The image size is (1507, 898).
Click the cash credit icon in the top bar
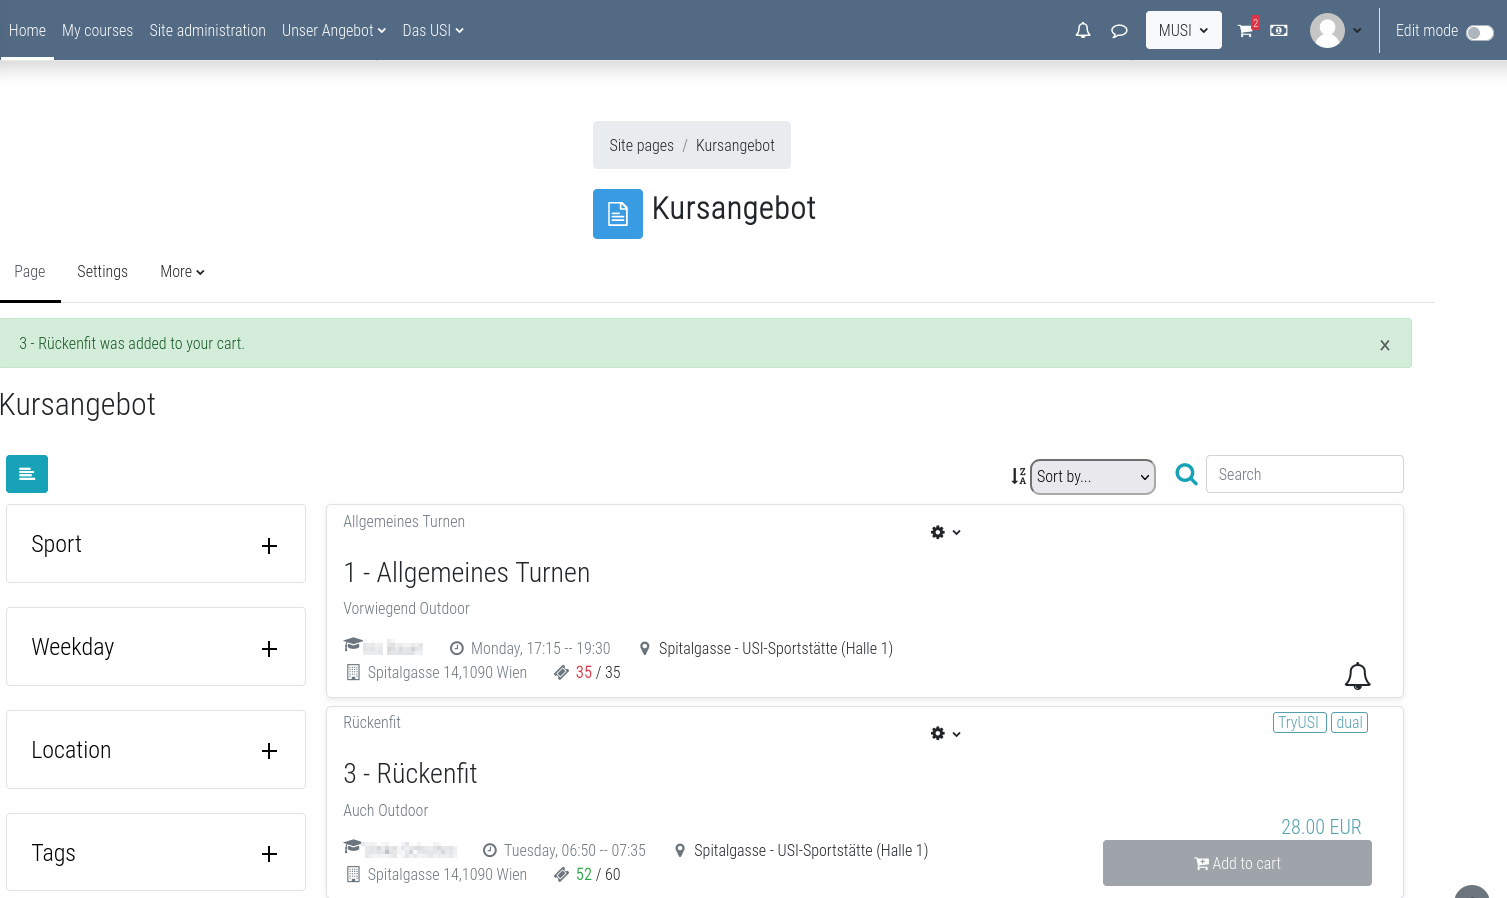coord(1279,31)
